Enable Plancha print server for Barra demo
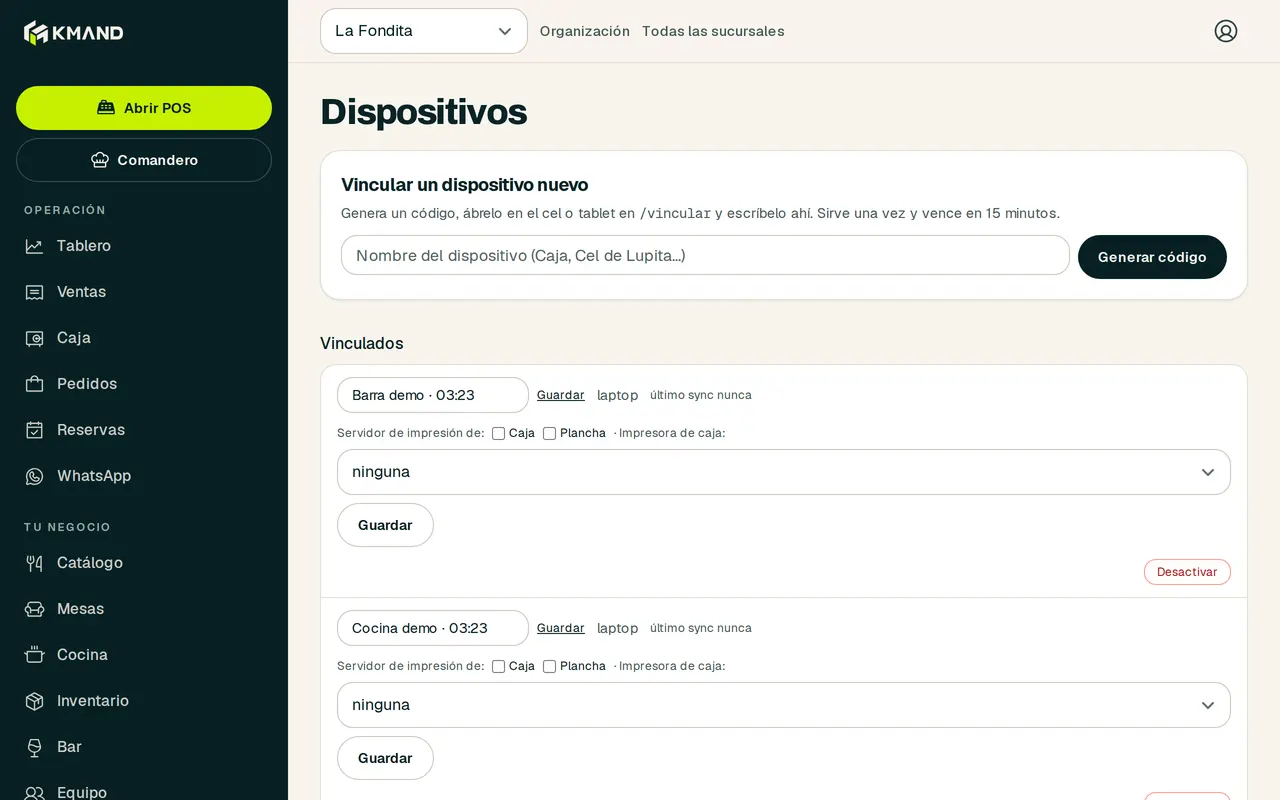Screen dimensions: 1280x800 click(x=549, y=433)
